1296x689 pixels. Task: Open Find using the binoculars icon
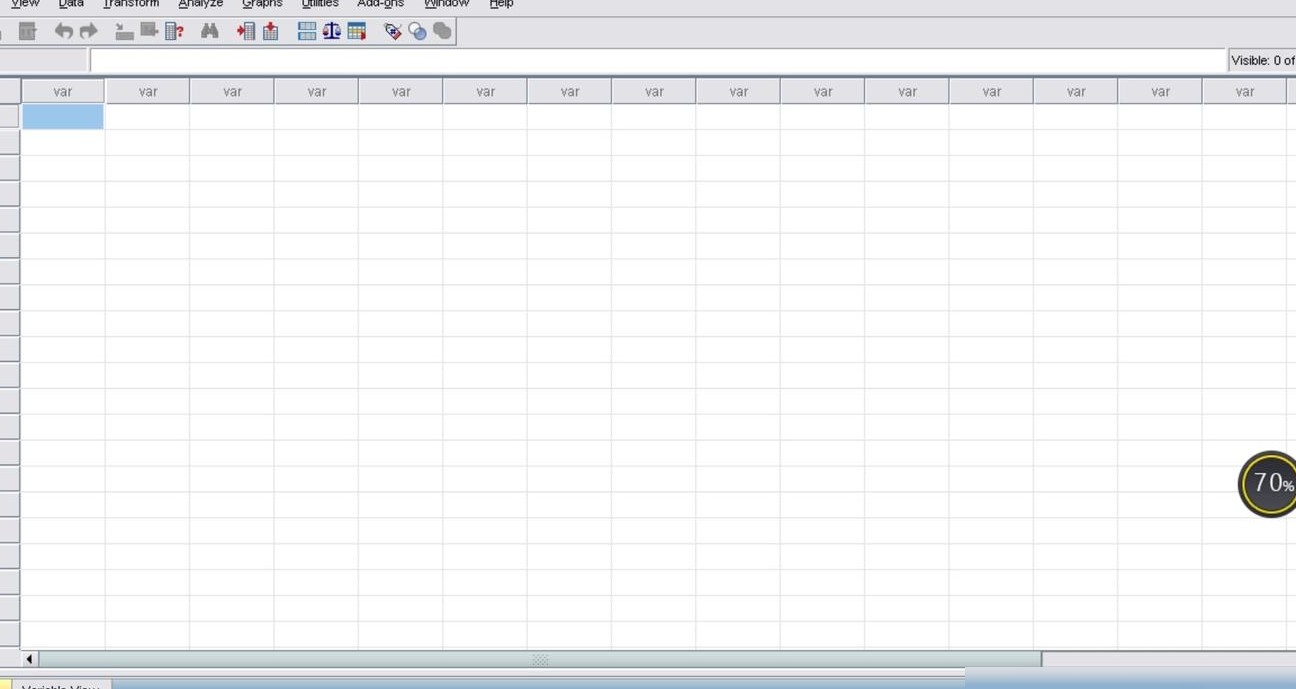[x=209, y=31]
